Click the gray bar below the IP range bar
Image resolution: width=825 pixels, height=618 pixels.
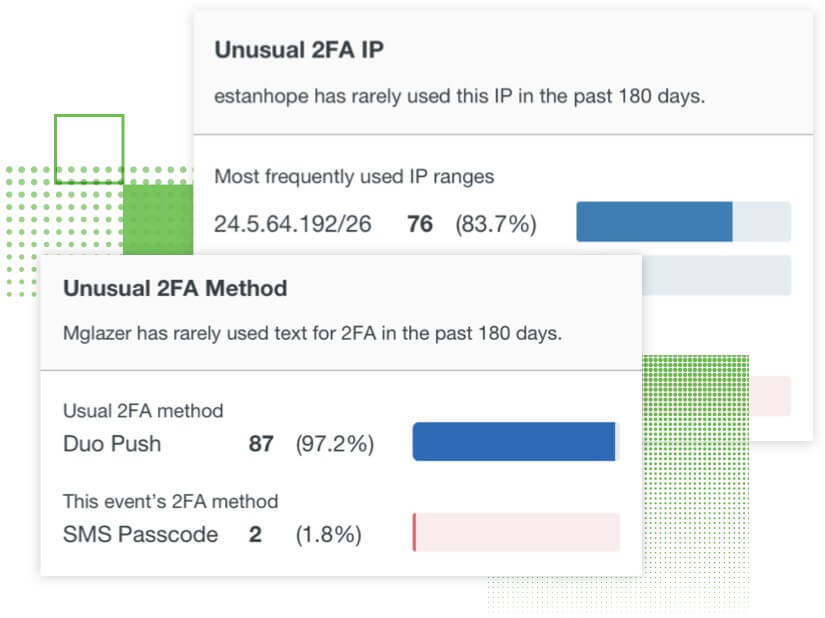[715, 275]
